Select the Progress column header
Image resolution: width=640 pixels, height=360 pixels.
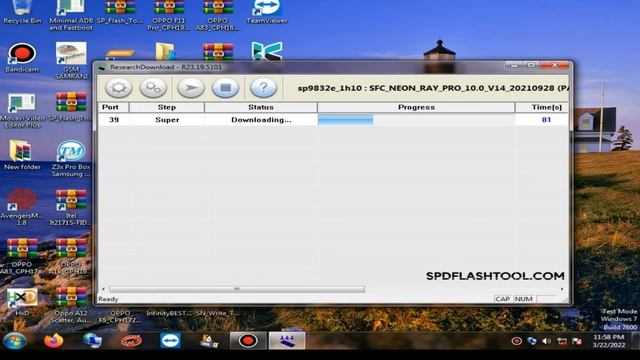[416, 107]
